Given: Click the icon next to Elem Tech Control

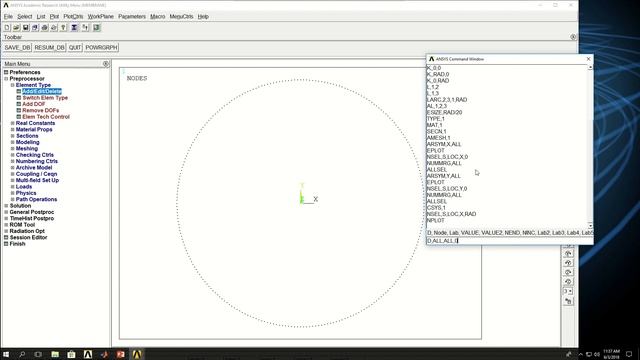Looking at the screenshot, I should tap(19, 117).
